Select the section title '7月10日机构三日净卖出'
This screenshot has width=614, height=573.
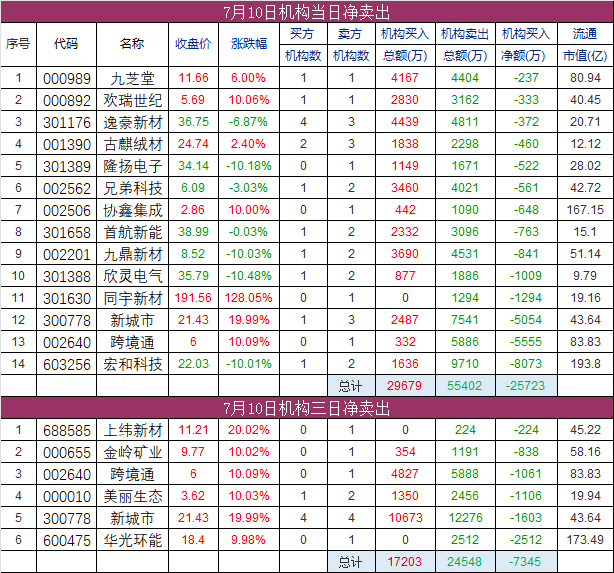[x=307, y=409]
